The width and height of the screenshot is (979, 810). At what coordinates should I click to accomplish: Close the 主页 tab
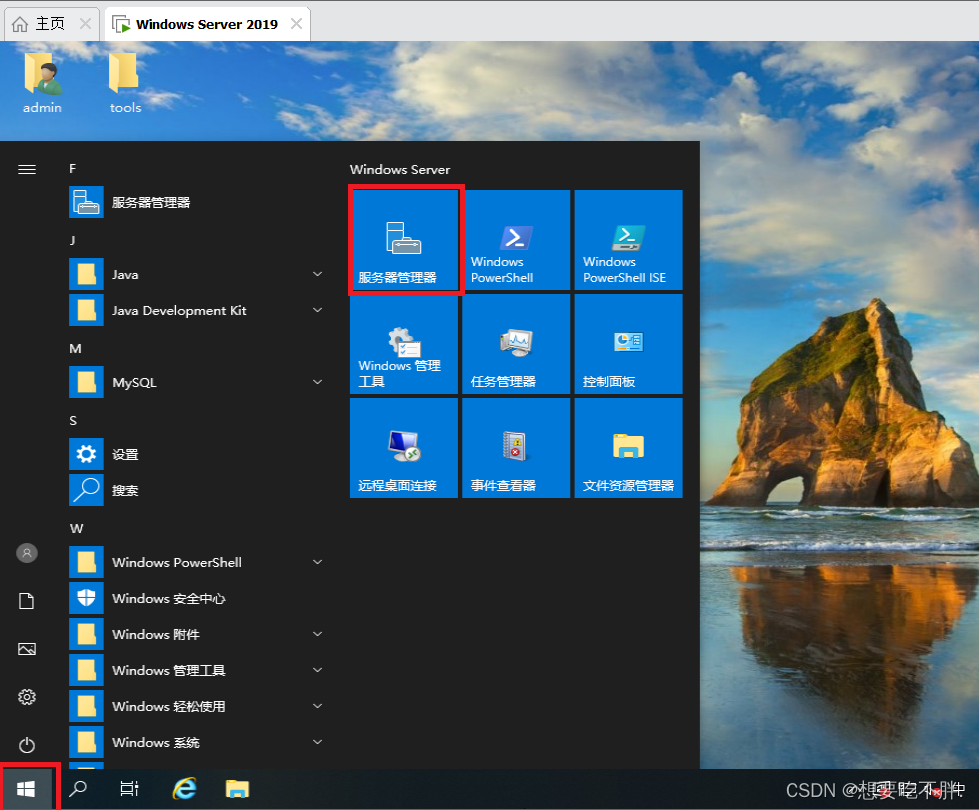[x=86, y=24]
